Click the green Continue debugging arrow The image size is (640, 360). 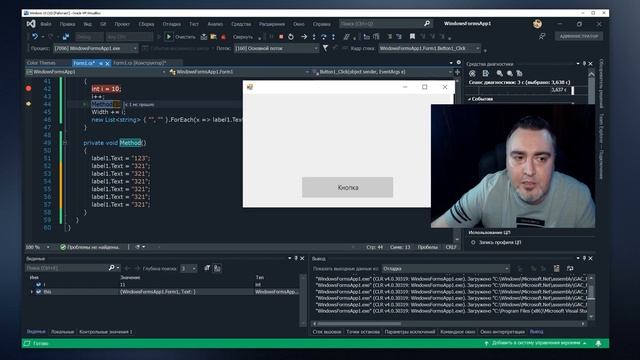point(169,37)
